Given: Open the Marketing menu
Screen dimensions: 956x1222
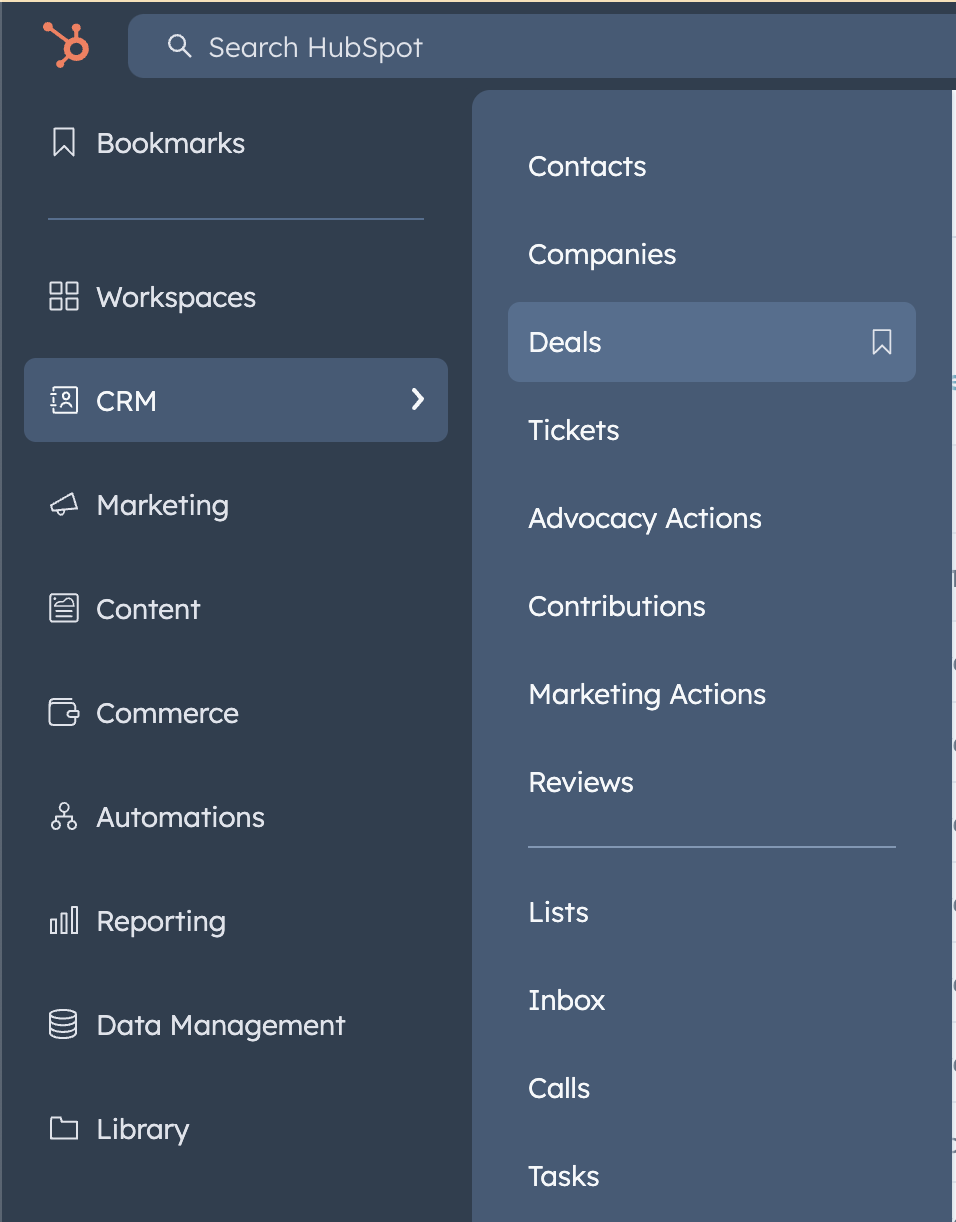Looking at the screenshot, I should coord(163,505).
